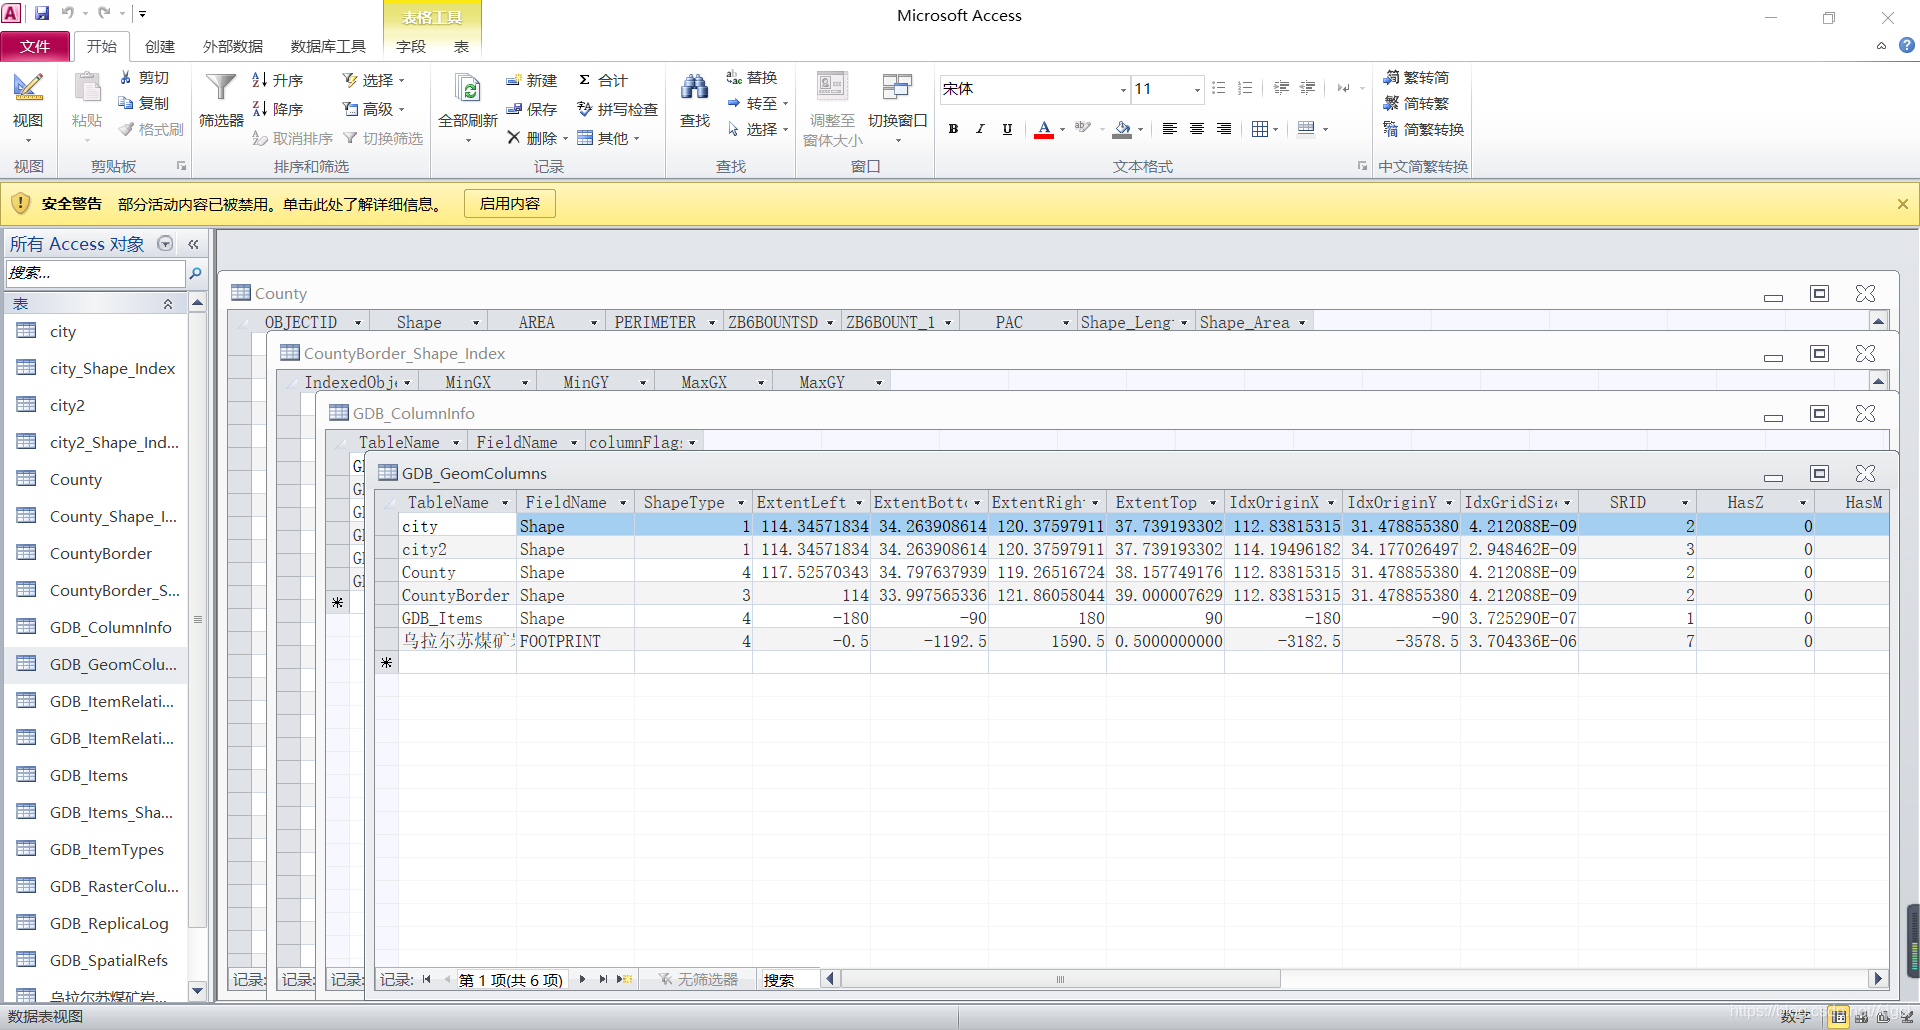1920x1030 pixels.
Task: Toggle bold text formatting
Action: pos(953,129)
